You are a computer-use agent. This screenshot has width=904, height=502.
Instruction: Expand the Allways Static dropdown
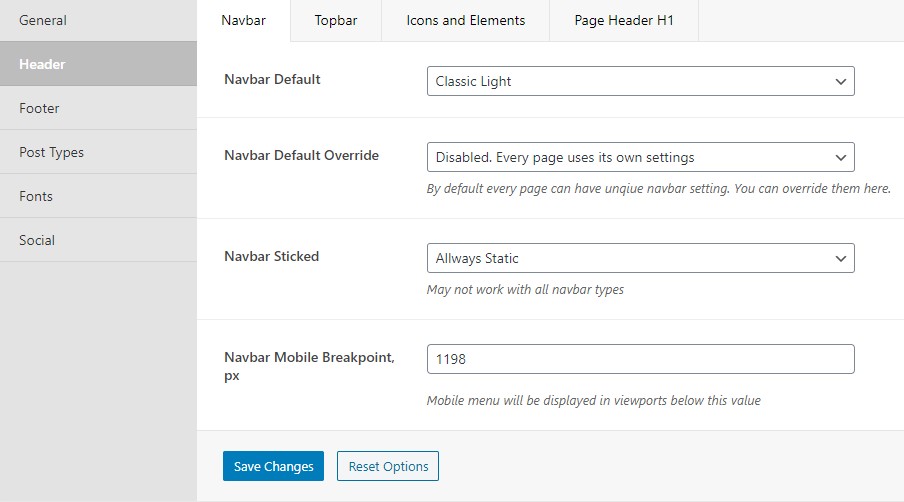pos(641,258)
